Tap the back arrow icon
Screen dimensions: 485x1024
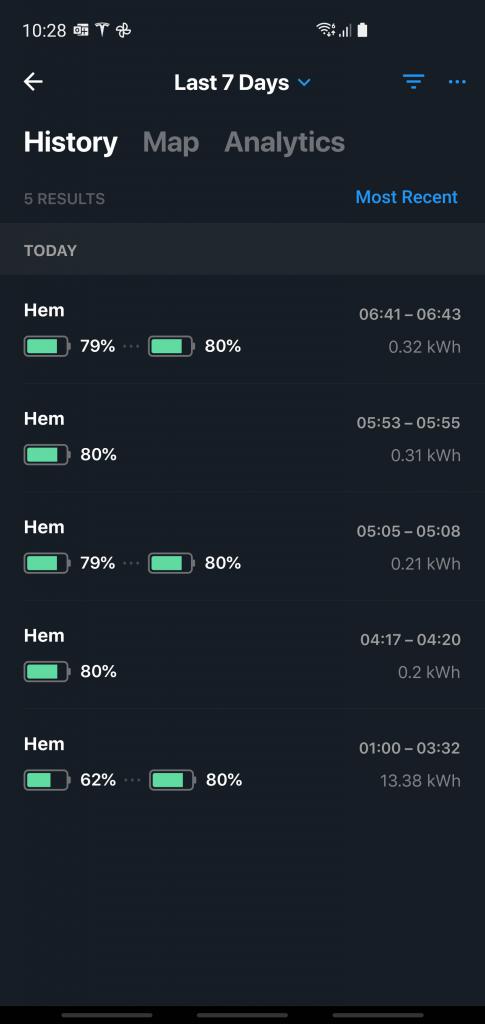pos(33,82)
